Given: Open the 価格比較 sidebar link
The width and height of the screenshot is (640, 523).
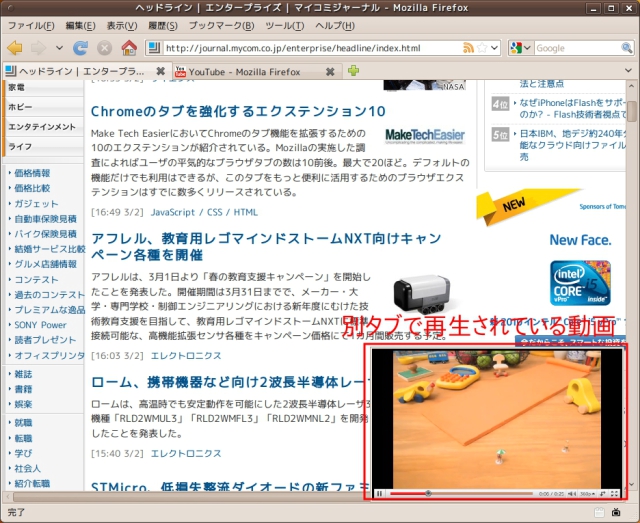Looking at the screenshot, I should click(32, 188).
